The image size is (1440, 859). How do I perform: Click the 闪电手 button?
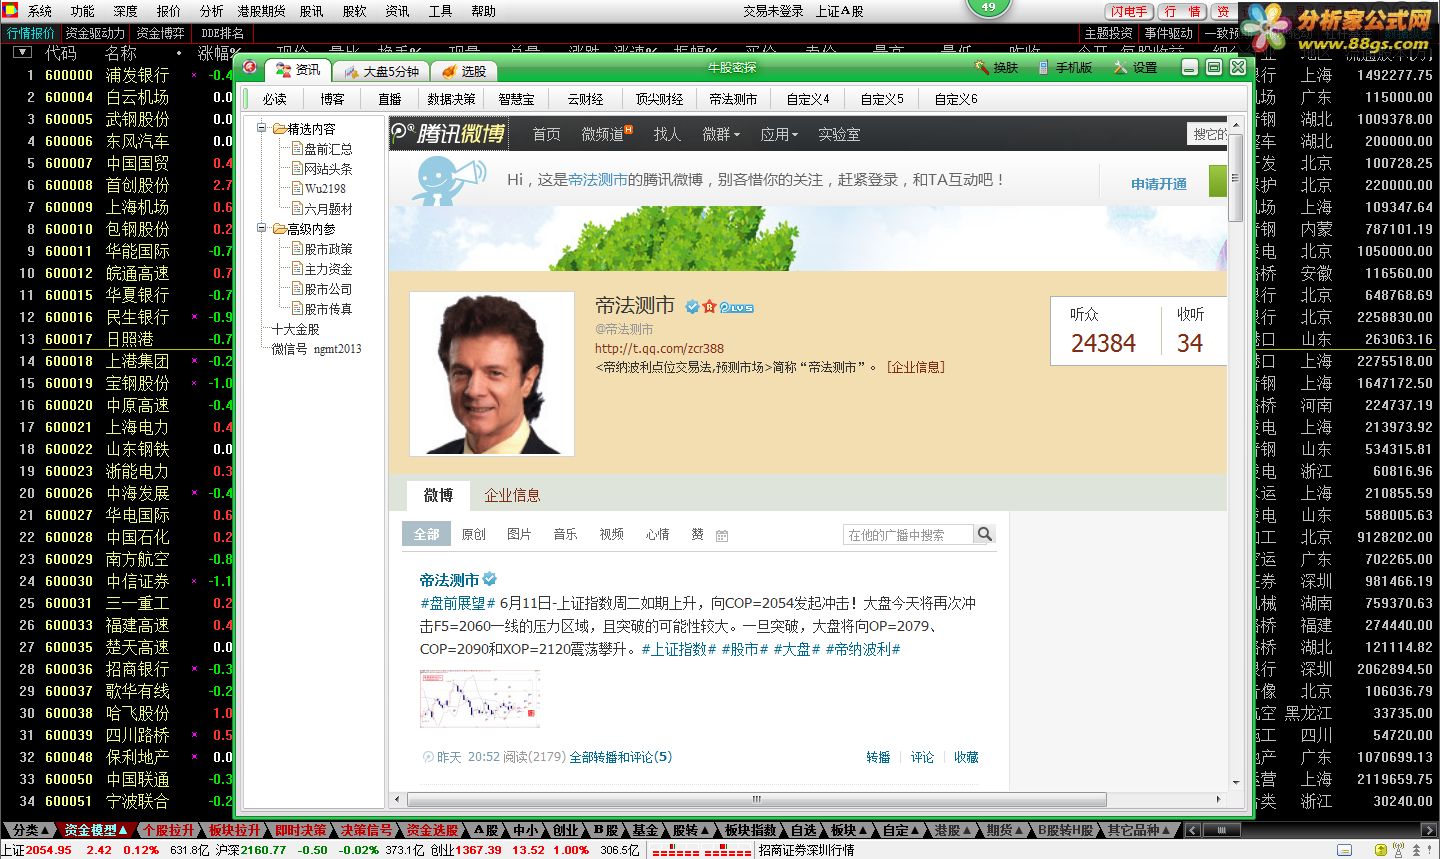(x=1128, y=11)
